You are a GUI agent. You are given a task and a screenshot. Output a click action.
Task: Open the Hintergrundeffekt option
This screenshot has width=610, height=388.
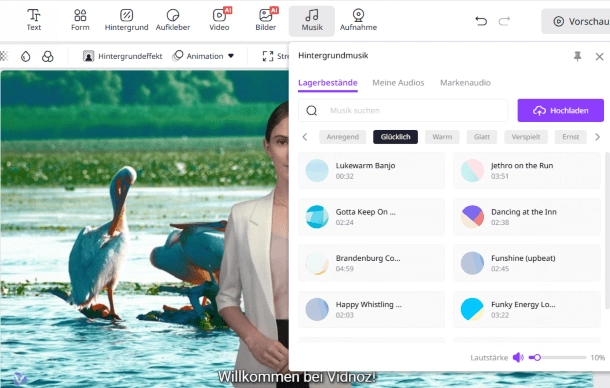pyautogui.click(x=123, y=56)
